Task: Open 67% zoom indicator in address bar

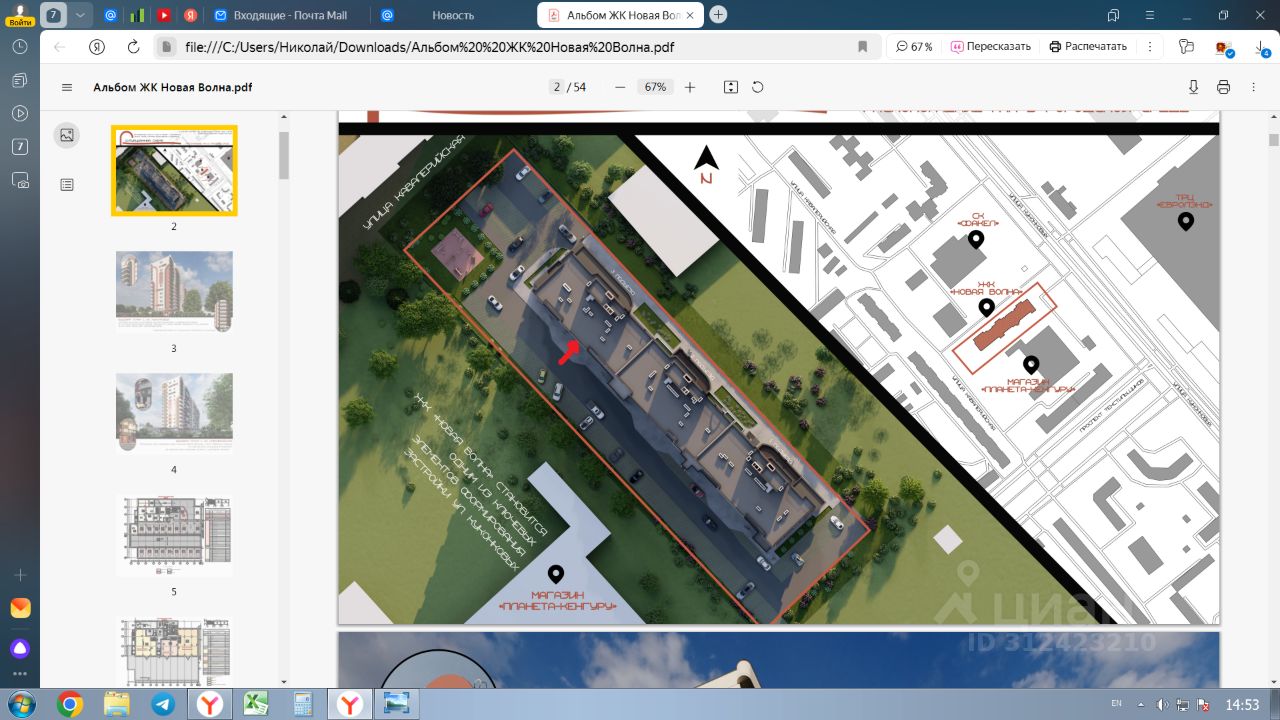Action: pyautogui.click(x=915, y=47)
